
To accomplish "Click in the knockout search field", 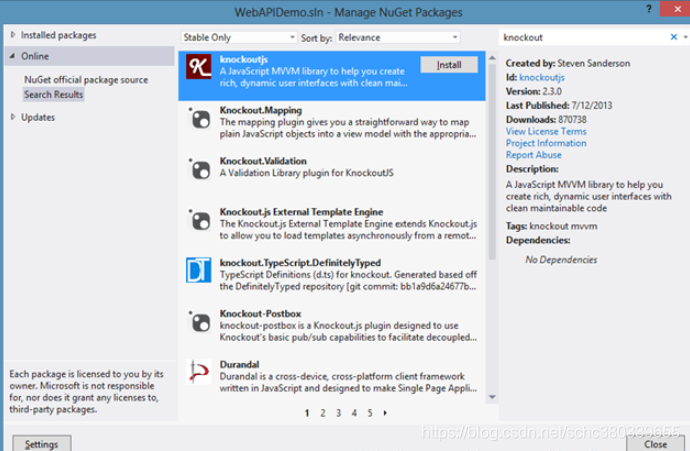I will point(585,37).
